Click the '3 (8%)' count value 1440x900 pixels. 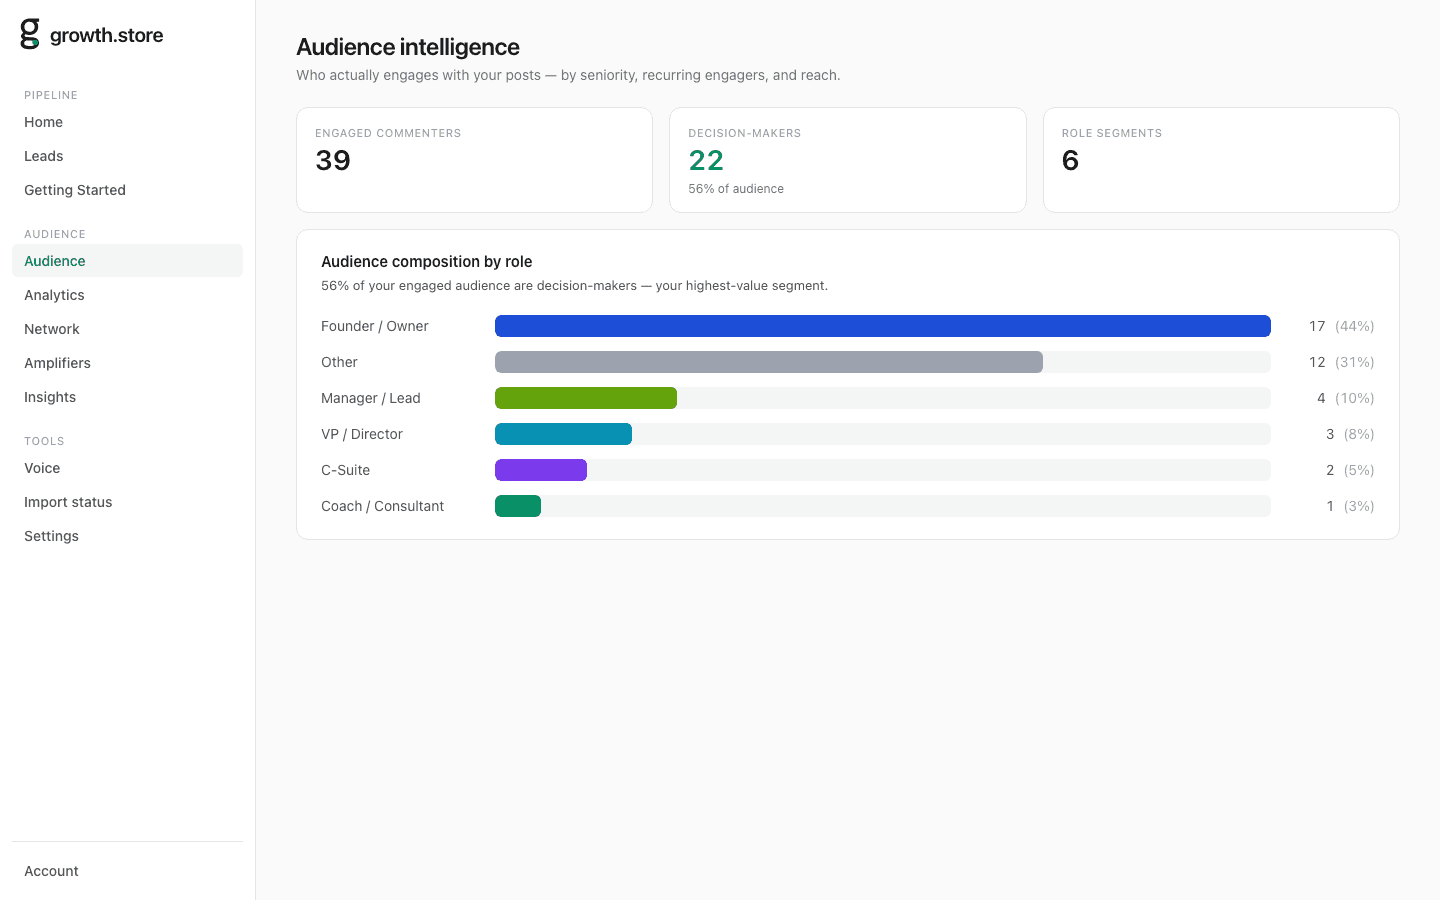coord(1350,434)
